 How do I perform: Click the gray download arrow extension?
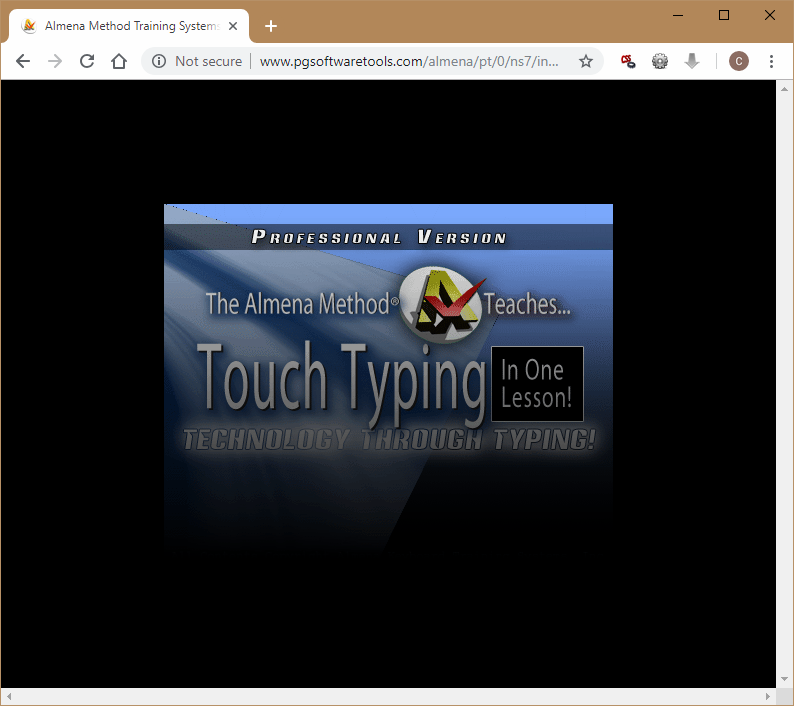[x=692, y=61]
